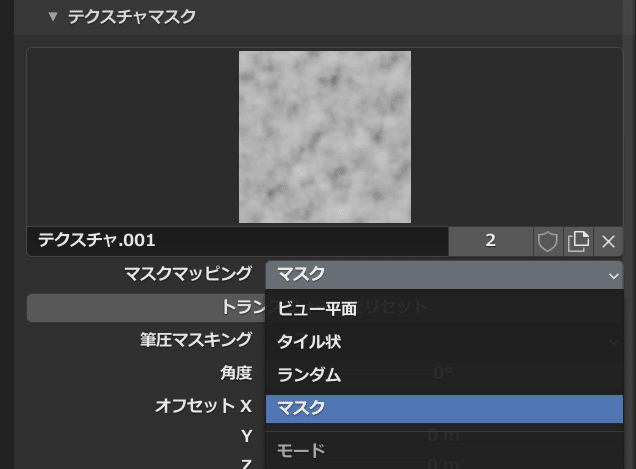The width and height of the screenshot is (636, 469).
Task: Collapse the テクスチャマスク panel triangle
Action: tap(52, 17)
